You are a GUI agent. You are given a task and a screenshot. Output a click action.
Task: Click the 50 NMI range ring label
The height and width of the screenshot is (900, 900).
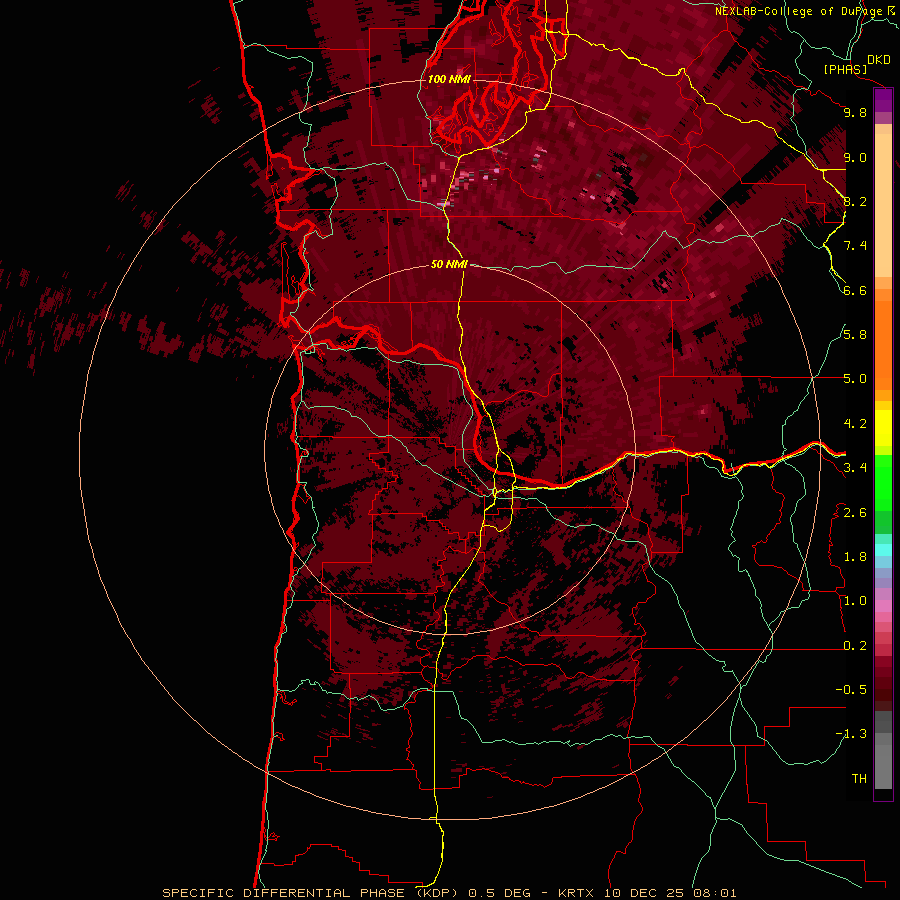(449, 264)
